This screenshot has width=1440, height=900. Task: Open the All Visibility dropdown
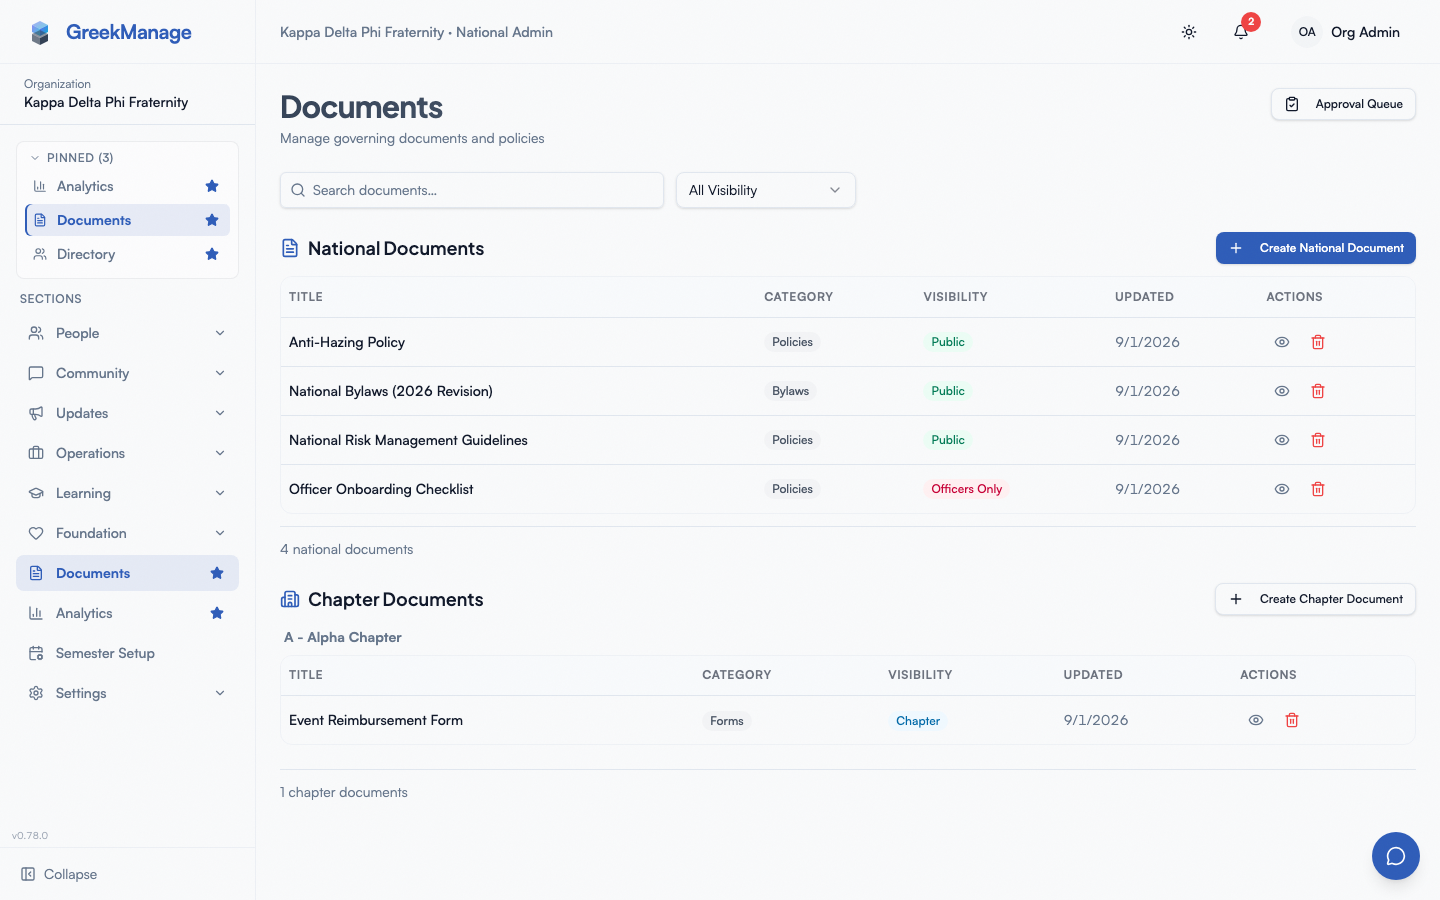click(766, 190)
